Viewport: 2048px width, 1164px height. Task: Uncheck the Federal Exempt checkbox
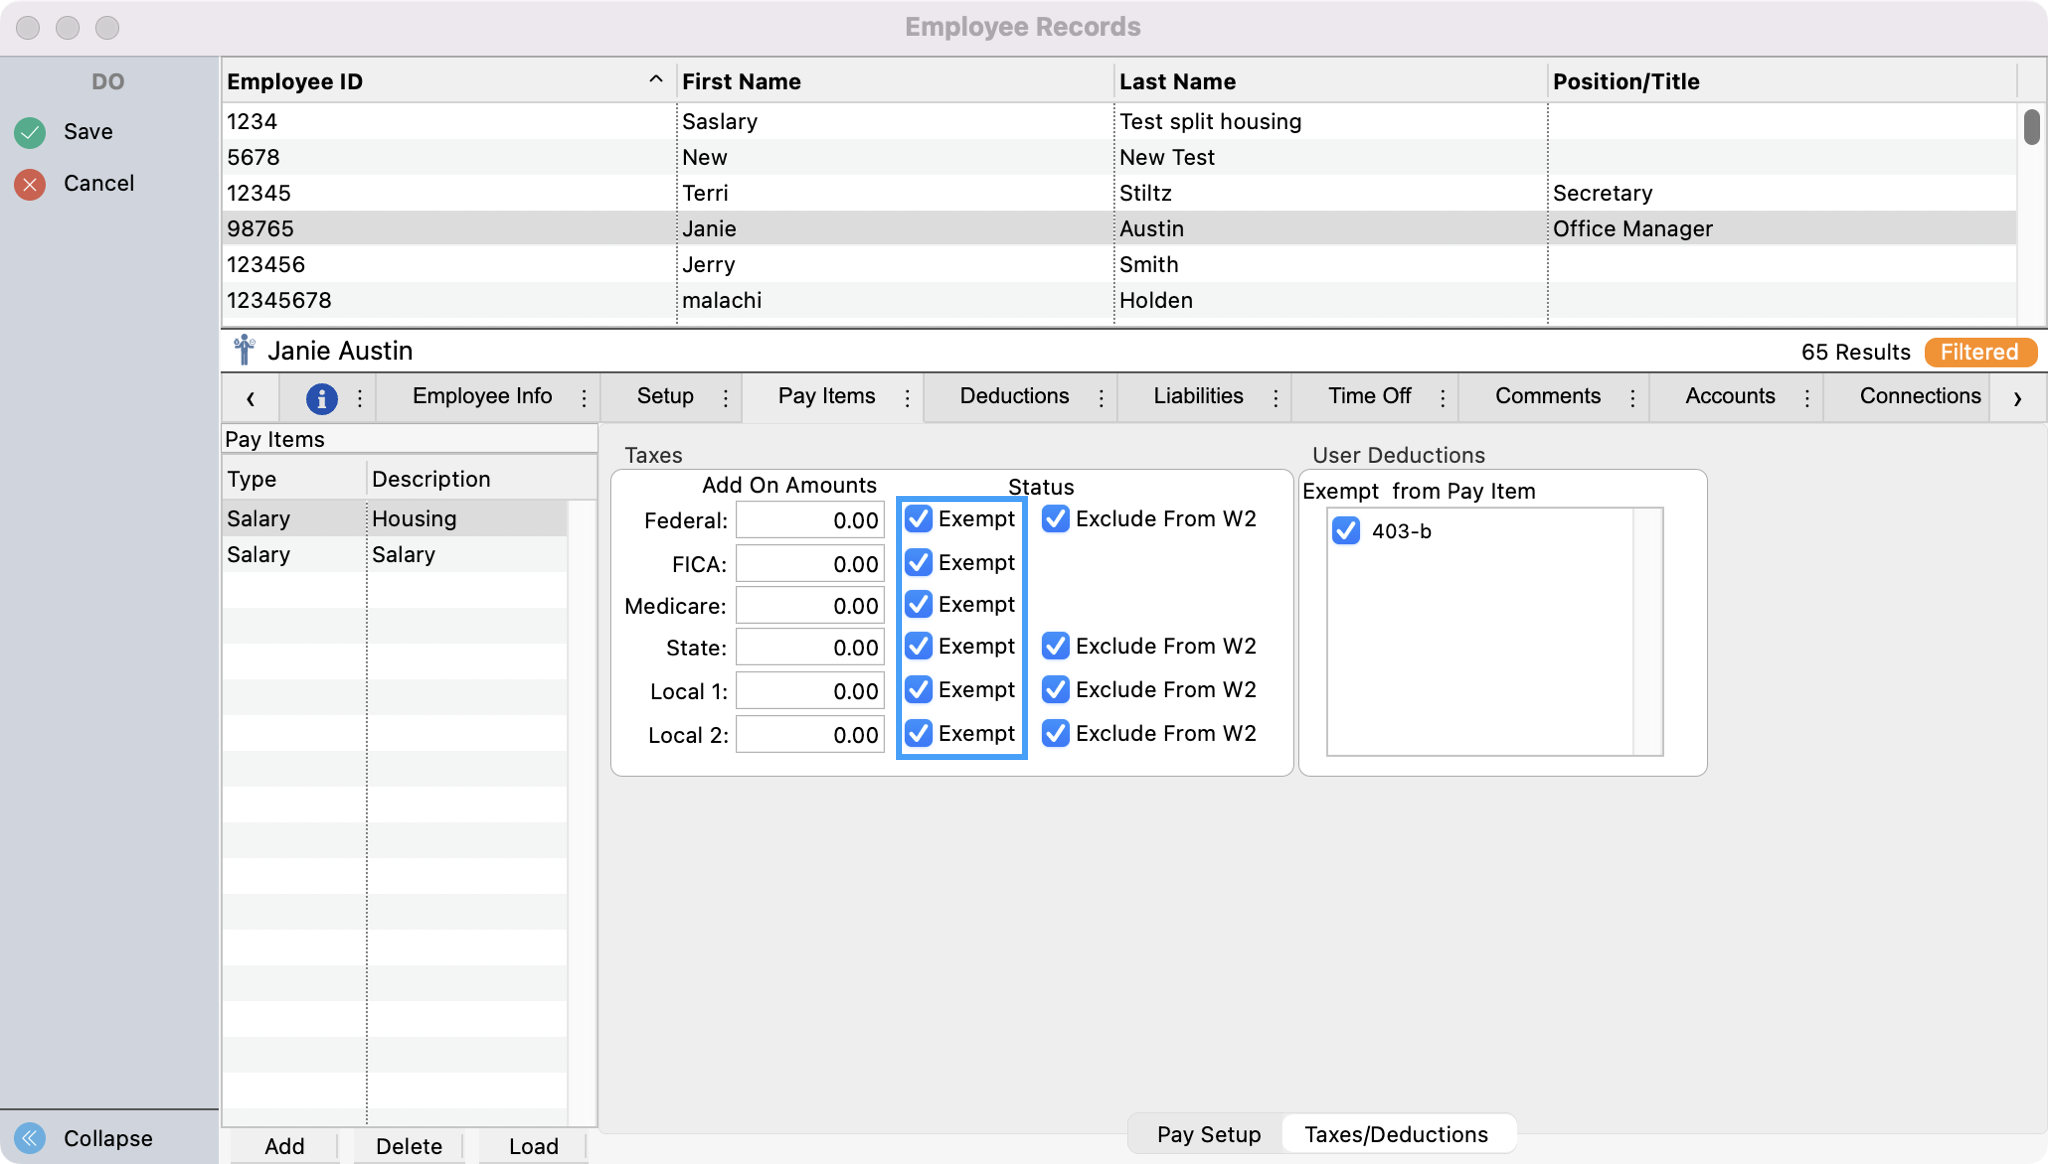coord(918,519)
